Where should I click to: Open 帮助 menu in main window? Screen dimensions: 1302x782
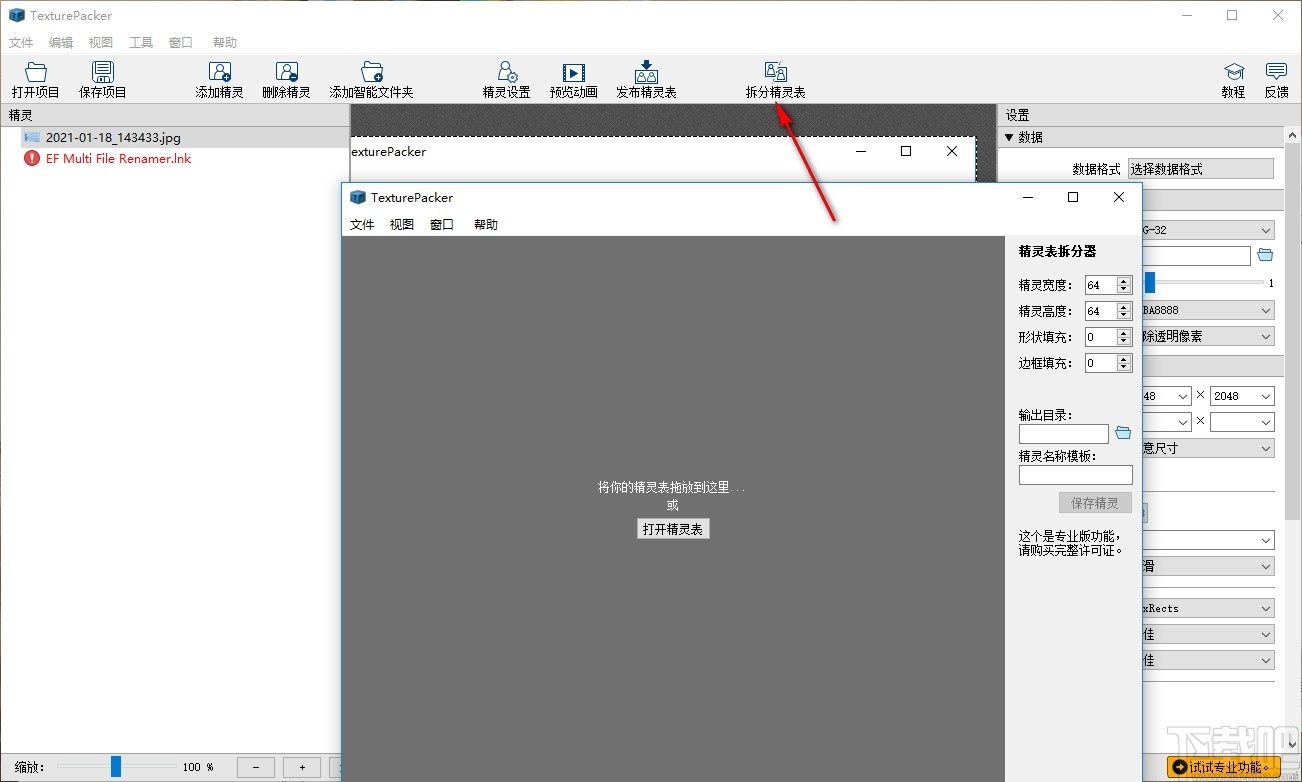(225, 43)
